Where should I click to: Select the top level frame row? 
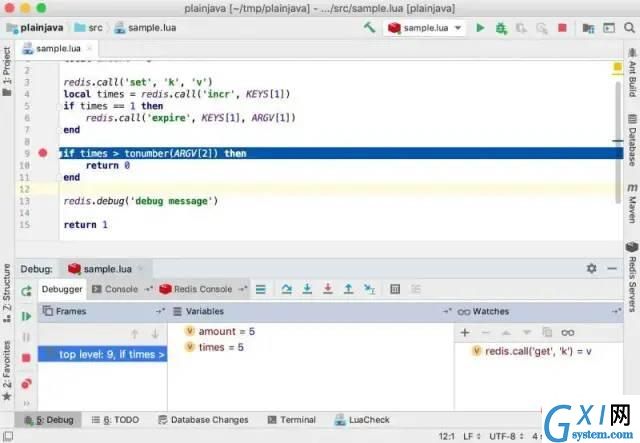click(102, 354)
